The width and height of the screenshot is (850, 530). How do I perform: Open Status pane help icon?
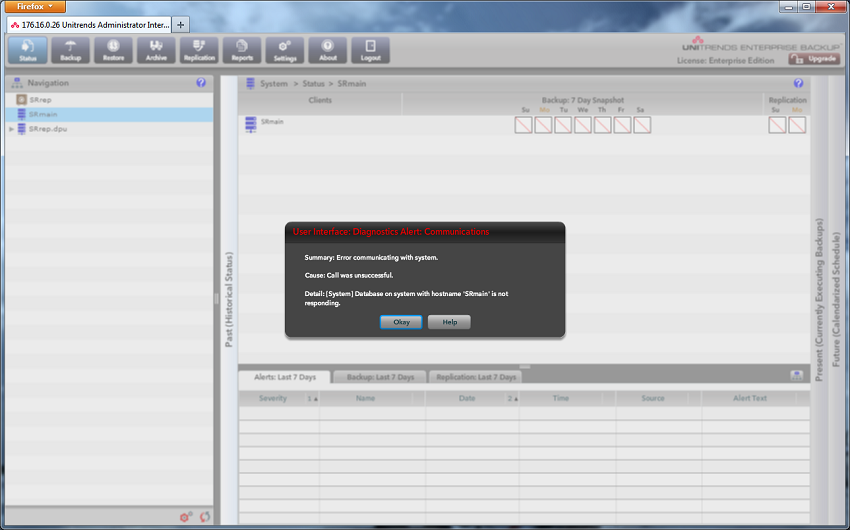(799, 83)
